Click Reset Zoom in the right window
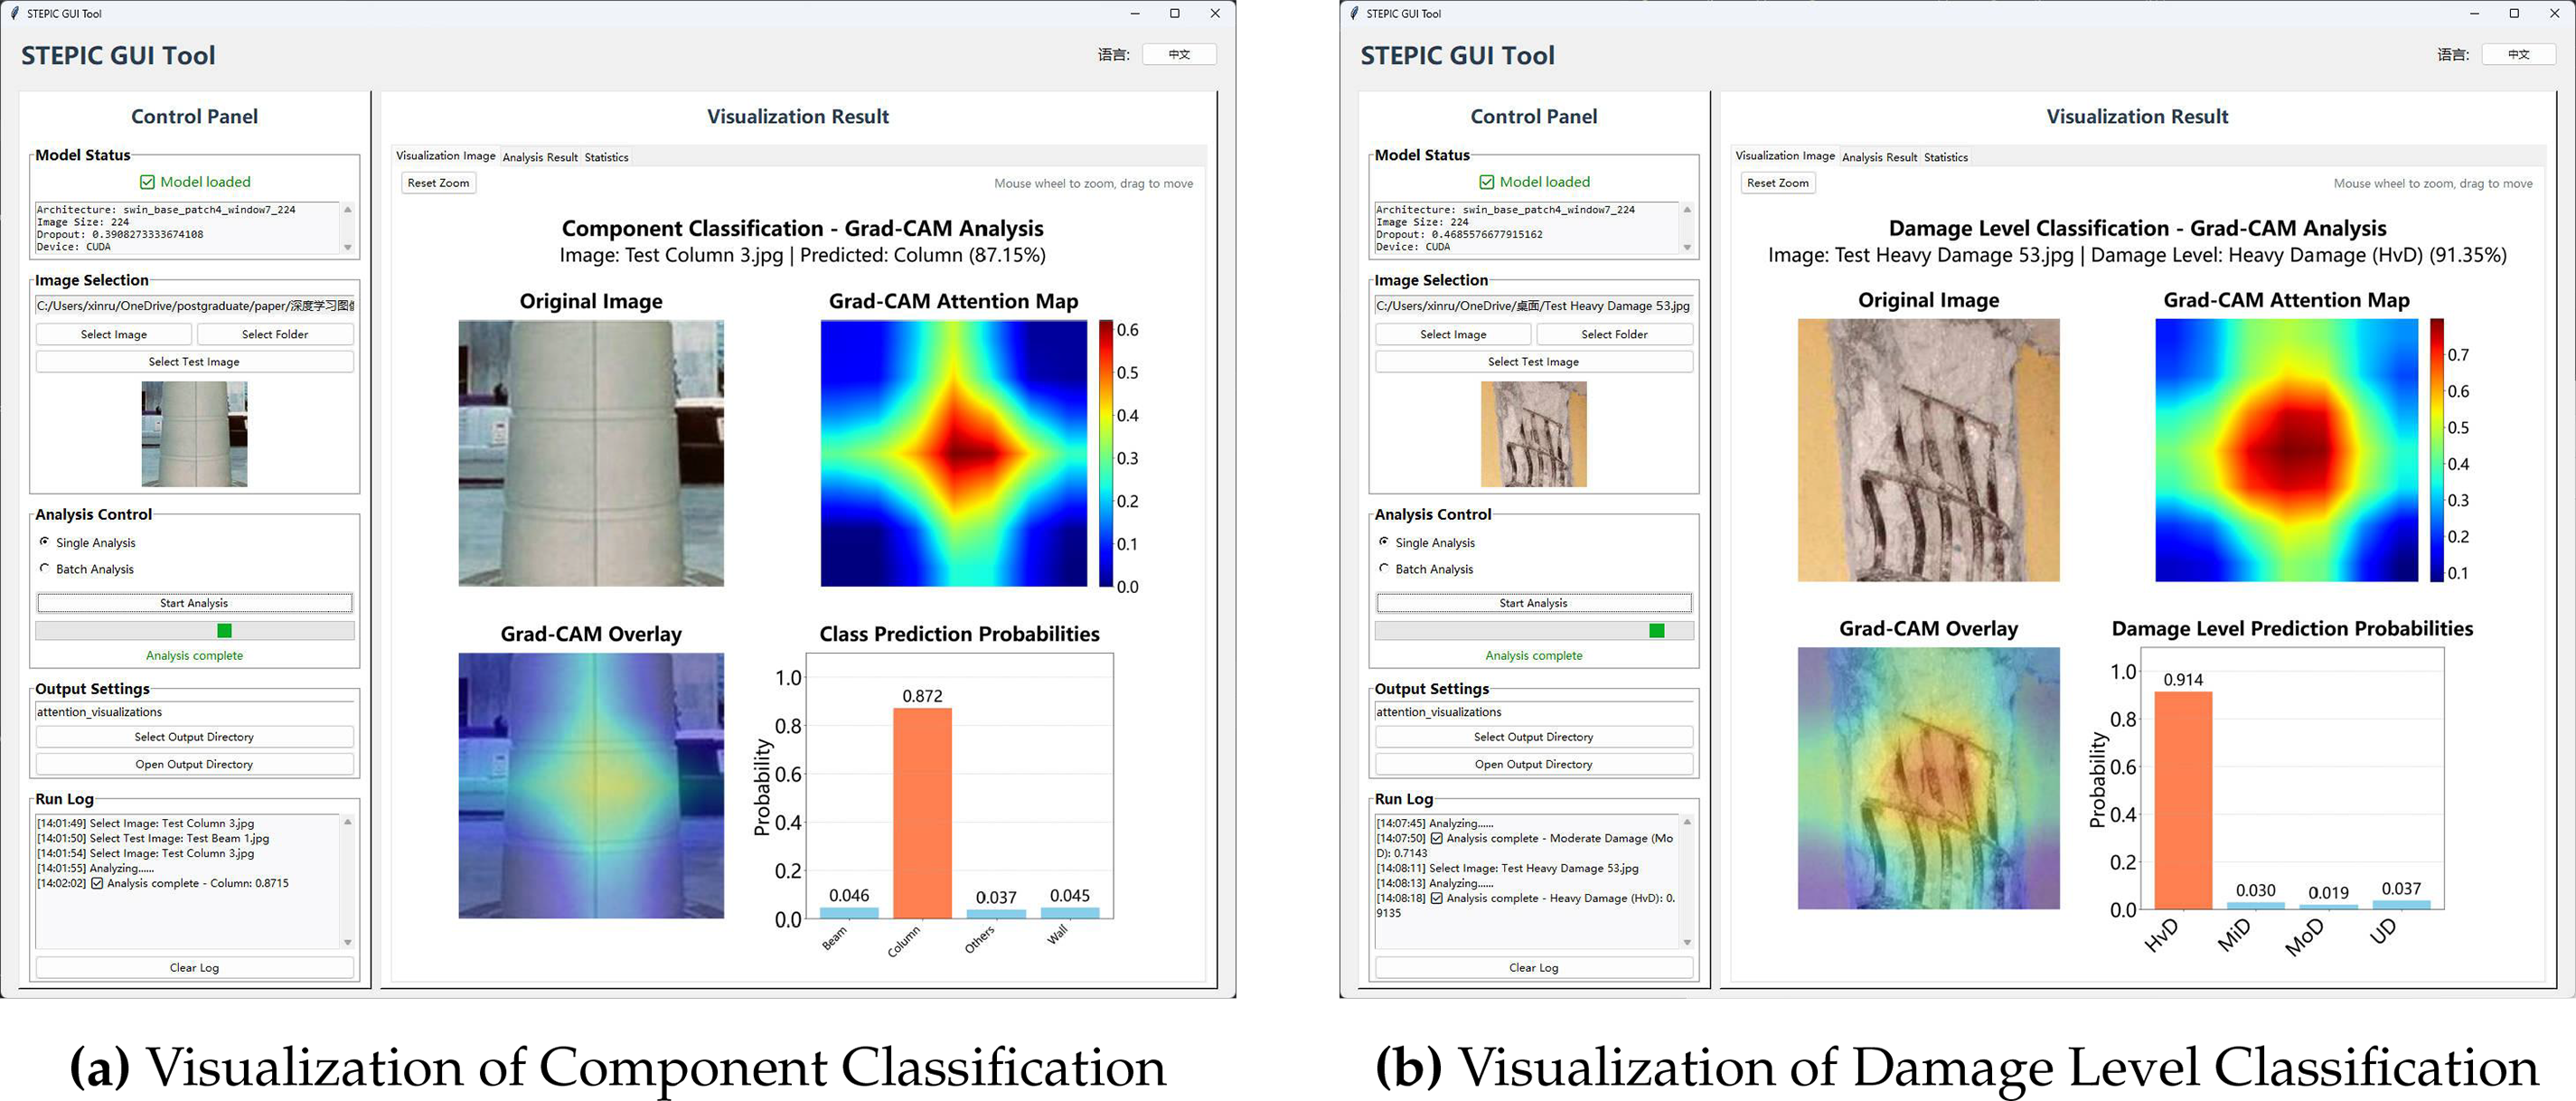 [x=1777, y=183]
